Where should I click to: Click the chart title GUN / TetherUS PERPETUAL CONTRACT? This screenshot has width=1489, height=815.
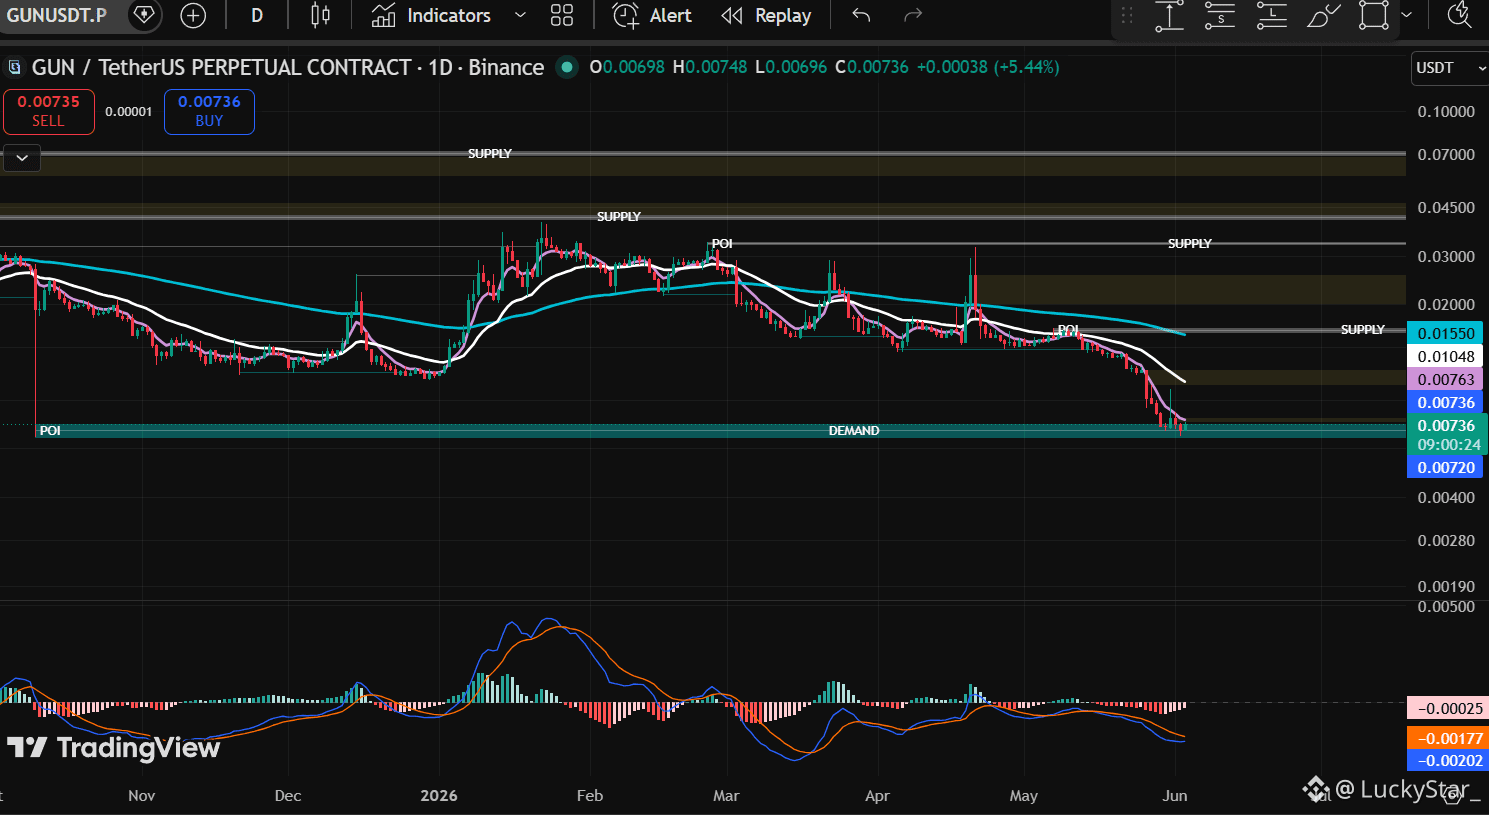221,67
